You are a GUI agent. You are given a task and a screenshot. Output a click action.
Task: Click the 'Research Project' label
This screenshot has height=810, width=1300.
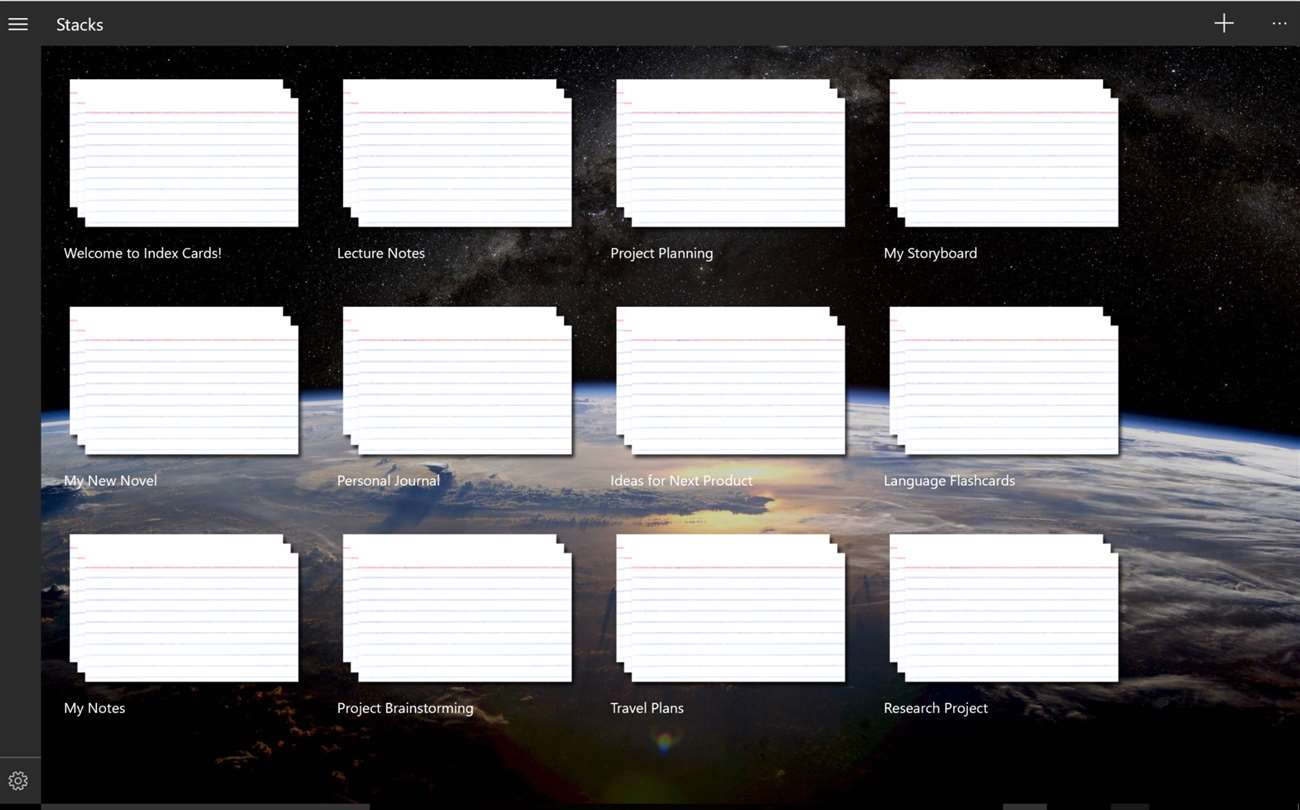coord(936,708)
